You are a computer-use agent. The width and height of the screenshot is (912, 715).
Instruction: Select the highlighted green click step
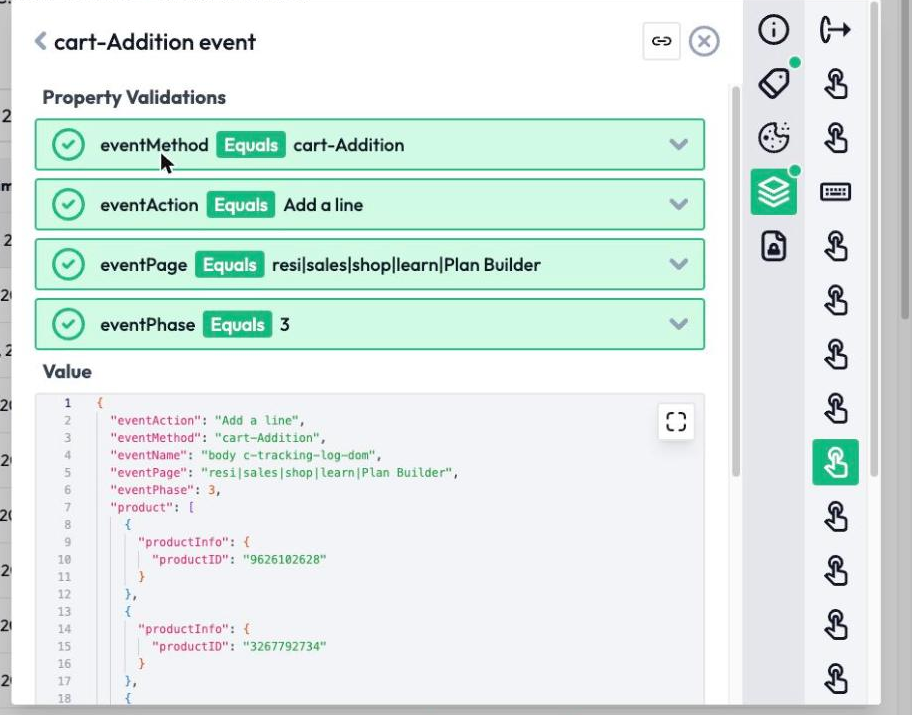click(835, 462)
